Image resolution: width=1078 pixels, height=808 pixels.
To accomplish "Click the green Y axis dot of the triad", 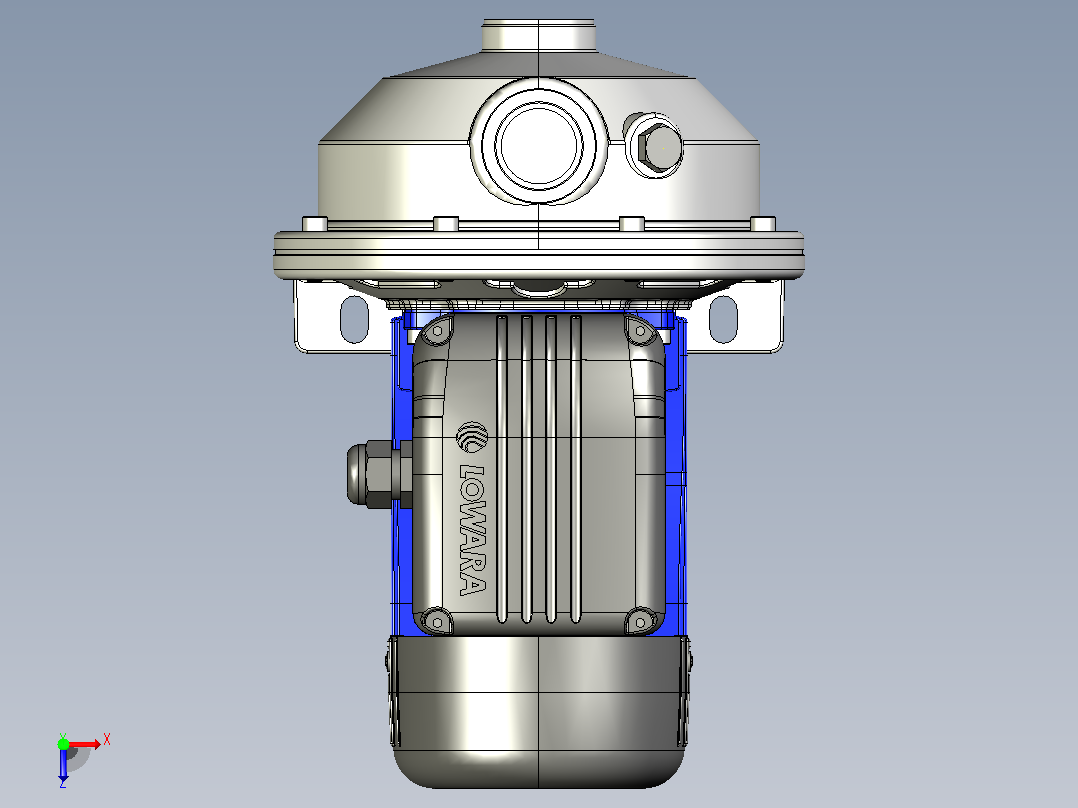I will pos(63,743).
